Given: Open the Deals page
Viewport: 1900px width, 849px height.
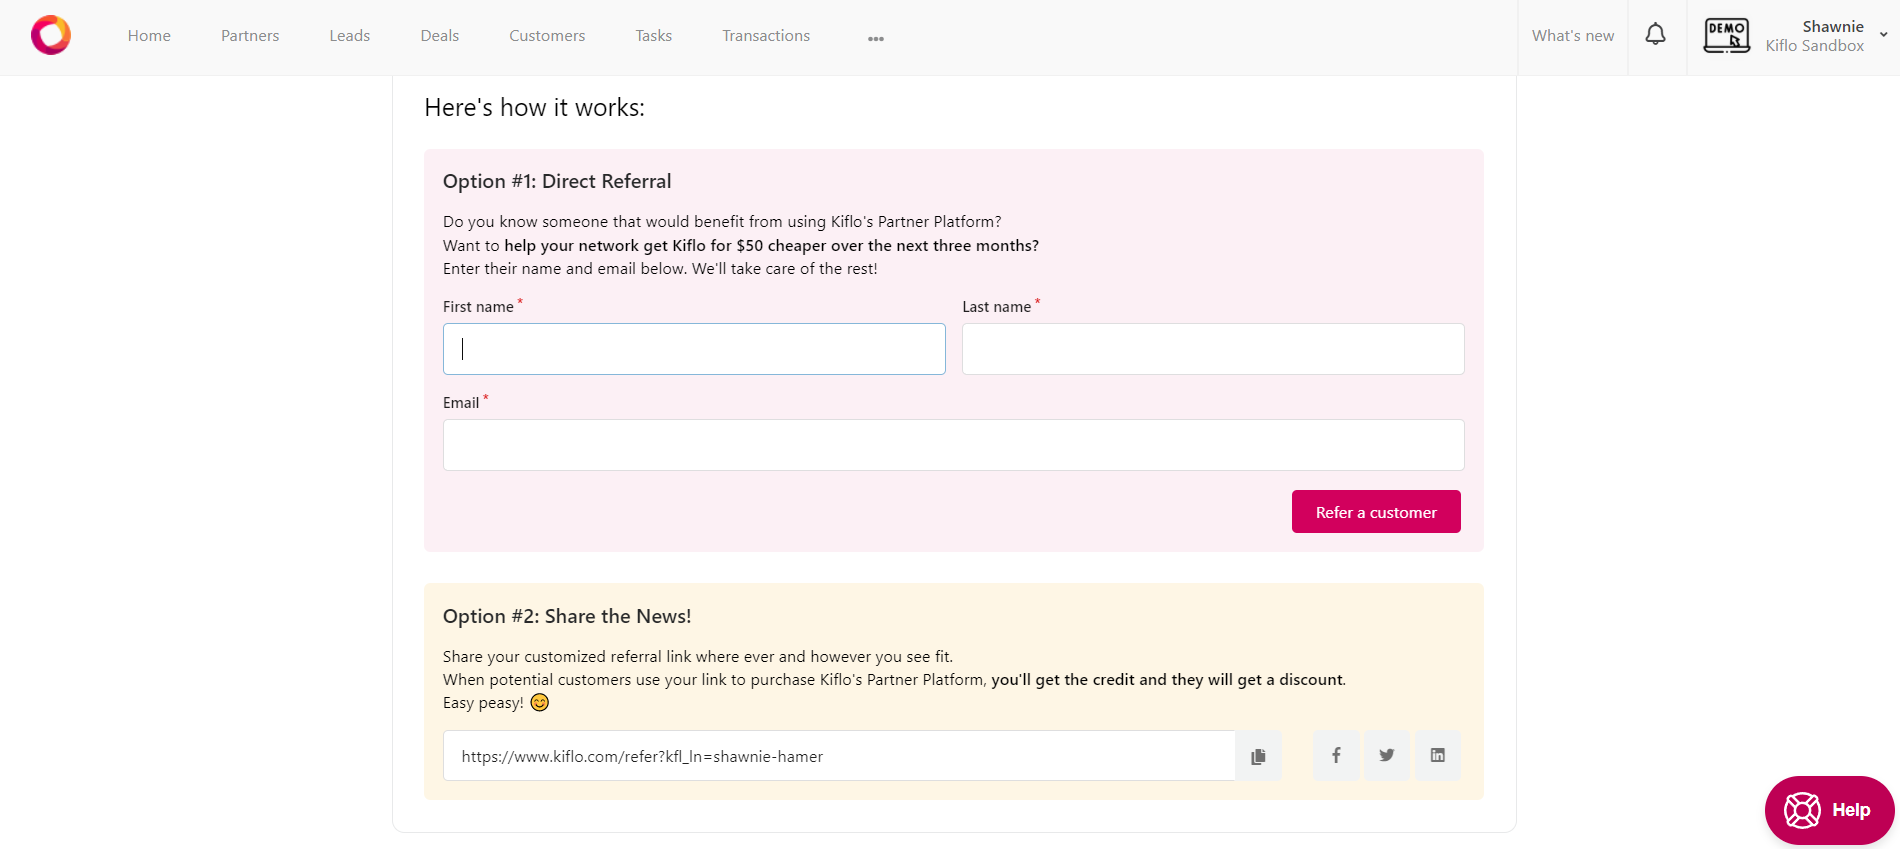Looking at the screenshot, I should point(440,36).
